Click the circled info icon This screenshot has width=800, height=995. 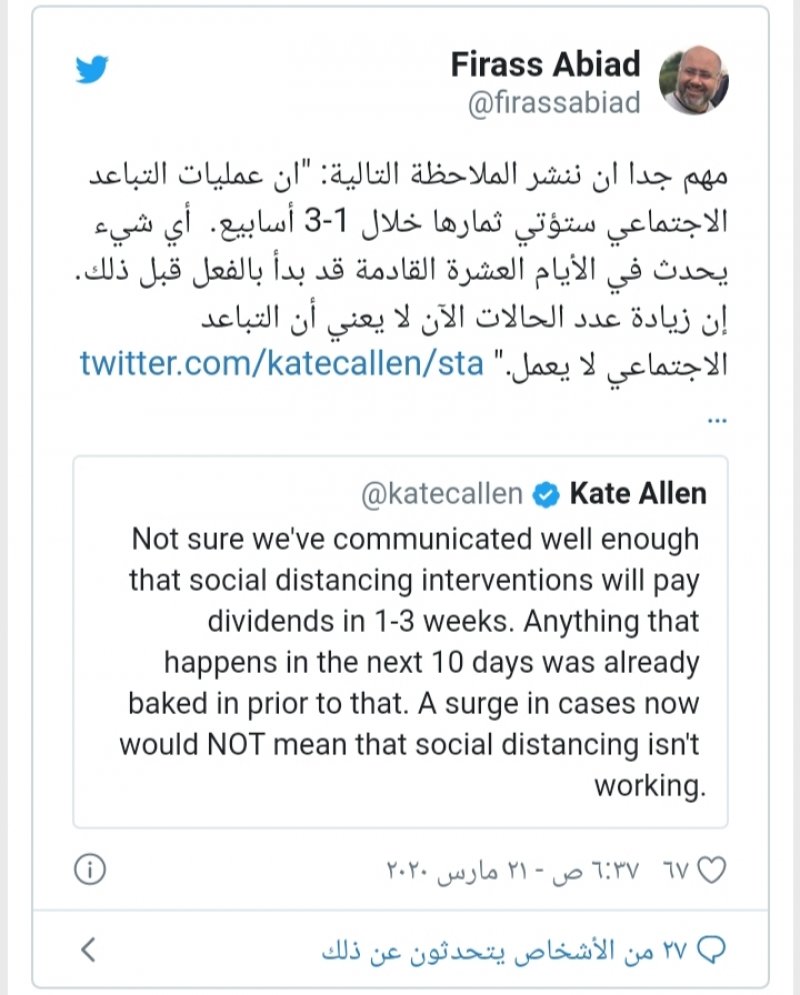90,870
